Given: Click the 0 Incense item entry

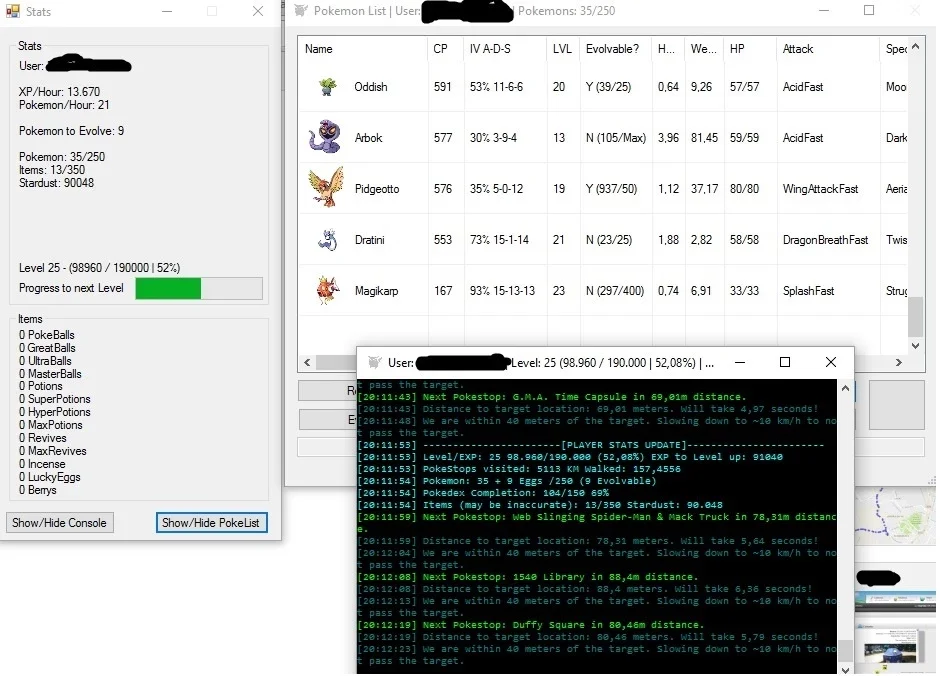Looking at the screenshot, I should point(42,464).
